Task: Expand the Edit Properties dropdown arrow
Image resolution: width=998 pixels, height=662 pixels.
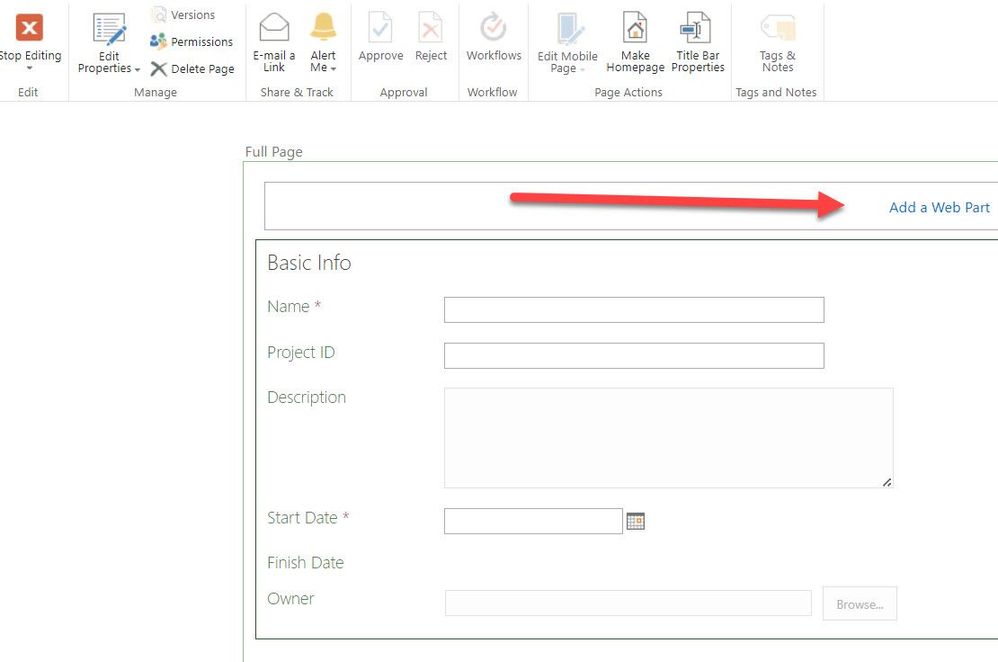Action: (137, 69)
